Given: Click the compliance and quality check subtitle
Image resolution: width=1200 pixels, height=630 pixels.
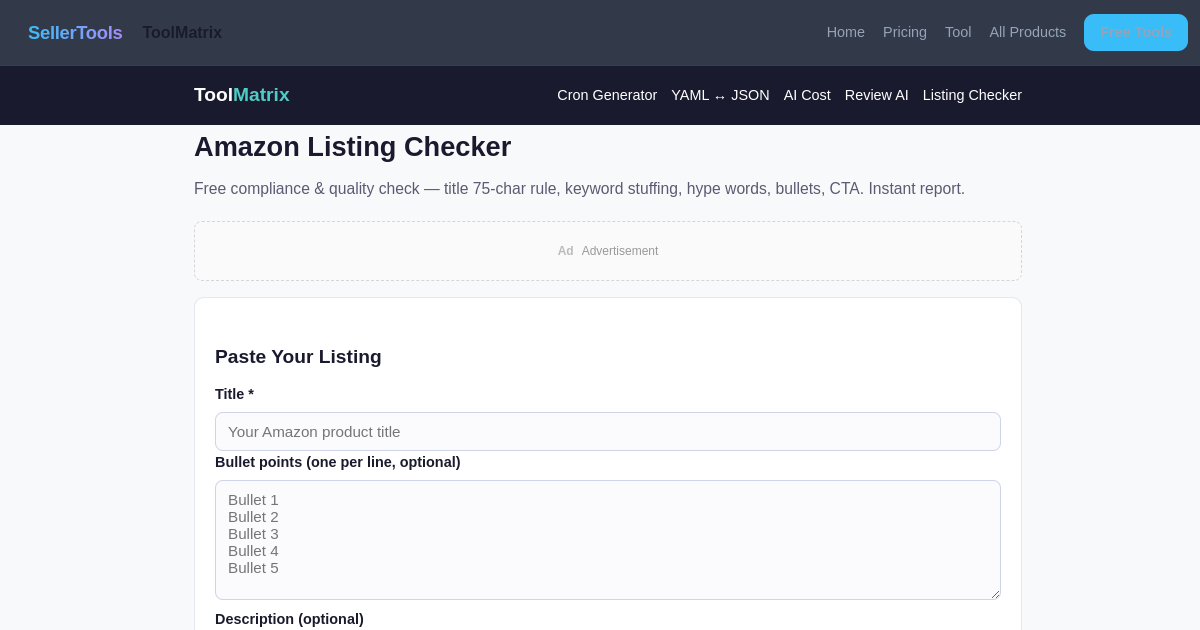Looking at the screenshot, I should (x=579, y=189).
